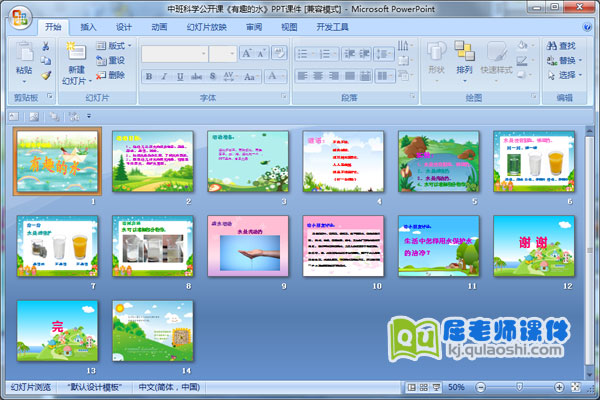
Task: Toggle Center text alignment
Action: click(318, 76)
